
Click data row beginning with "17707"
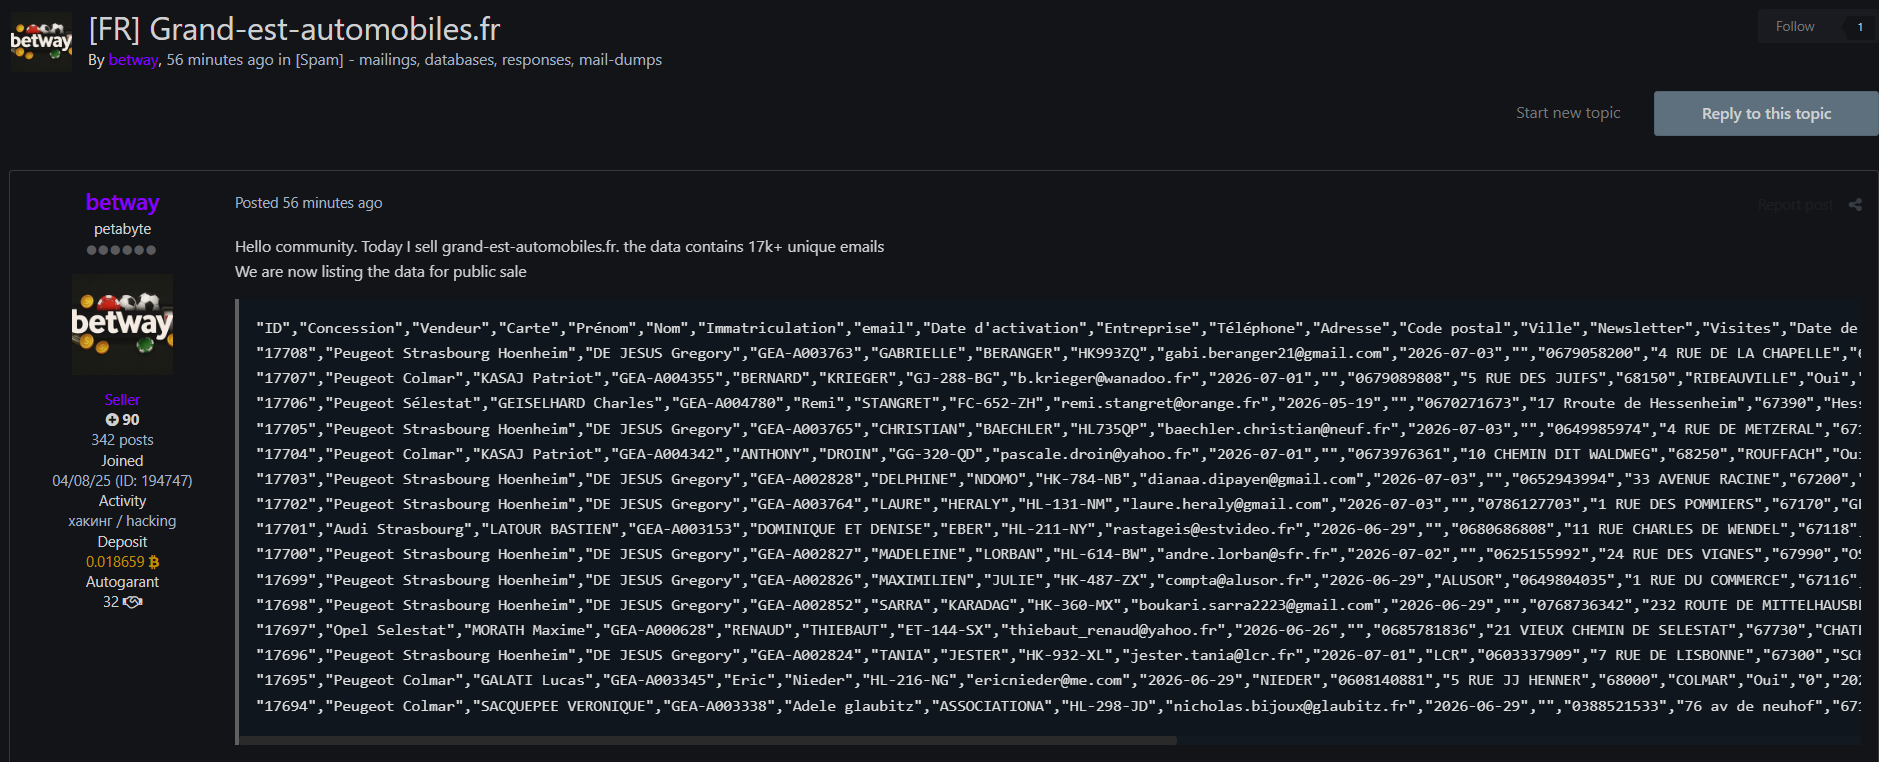pos(1057,378)
